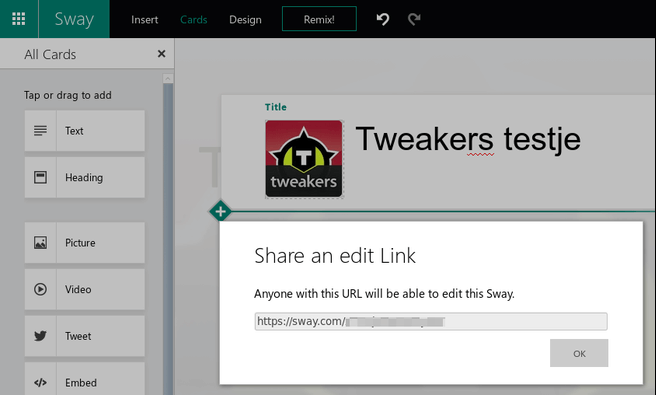The width and height of the screenshot is (656, 395).
Task: Add an Embed card
Action: pos(85,379)
